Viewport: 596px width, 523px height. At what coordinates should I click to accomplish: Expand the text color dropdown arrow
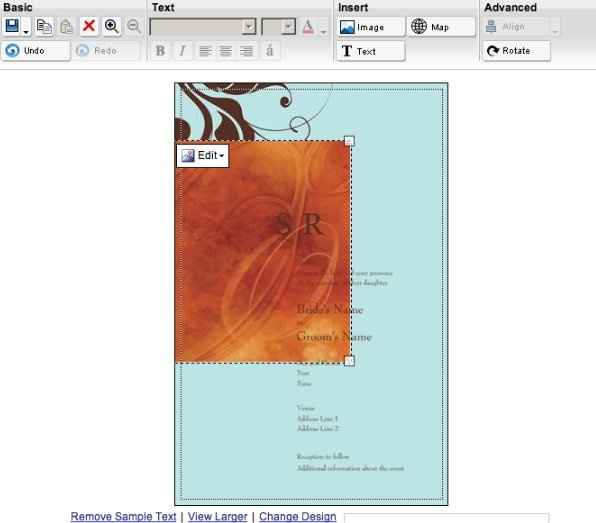(323, 32)
